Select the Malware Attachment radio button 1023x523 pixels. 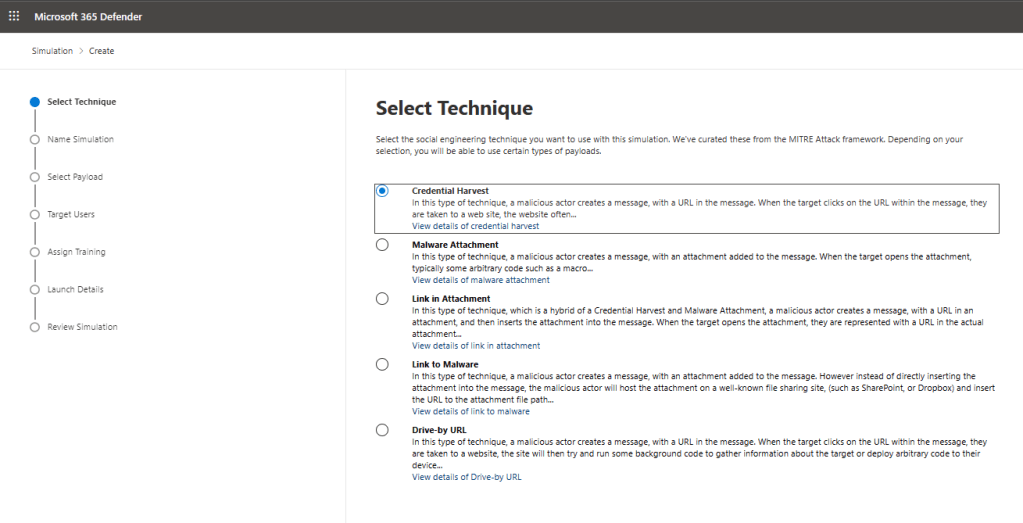pyautogui.click(x=382, y=245)
